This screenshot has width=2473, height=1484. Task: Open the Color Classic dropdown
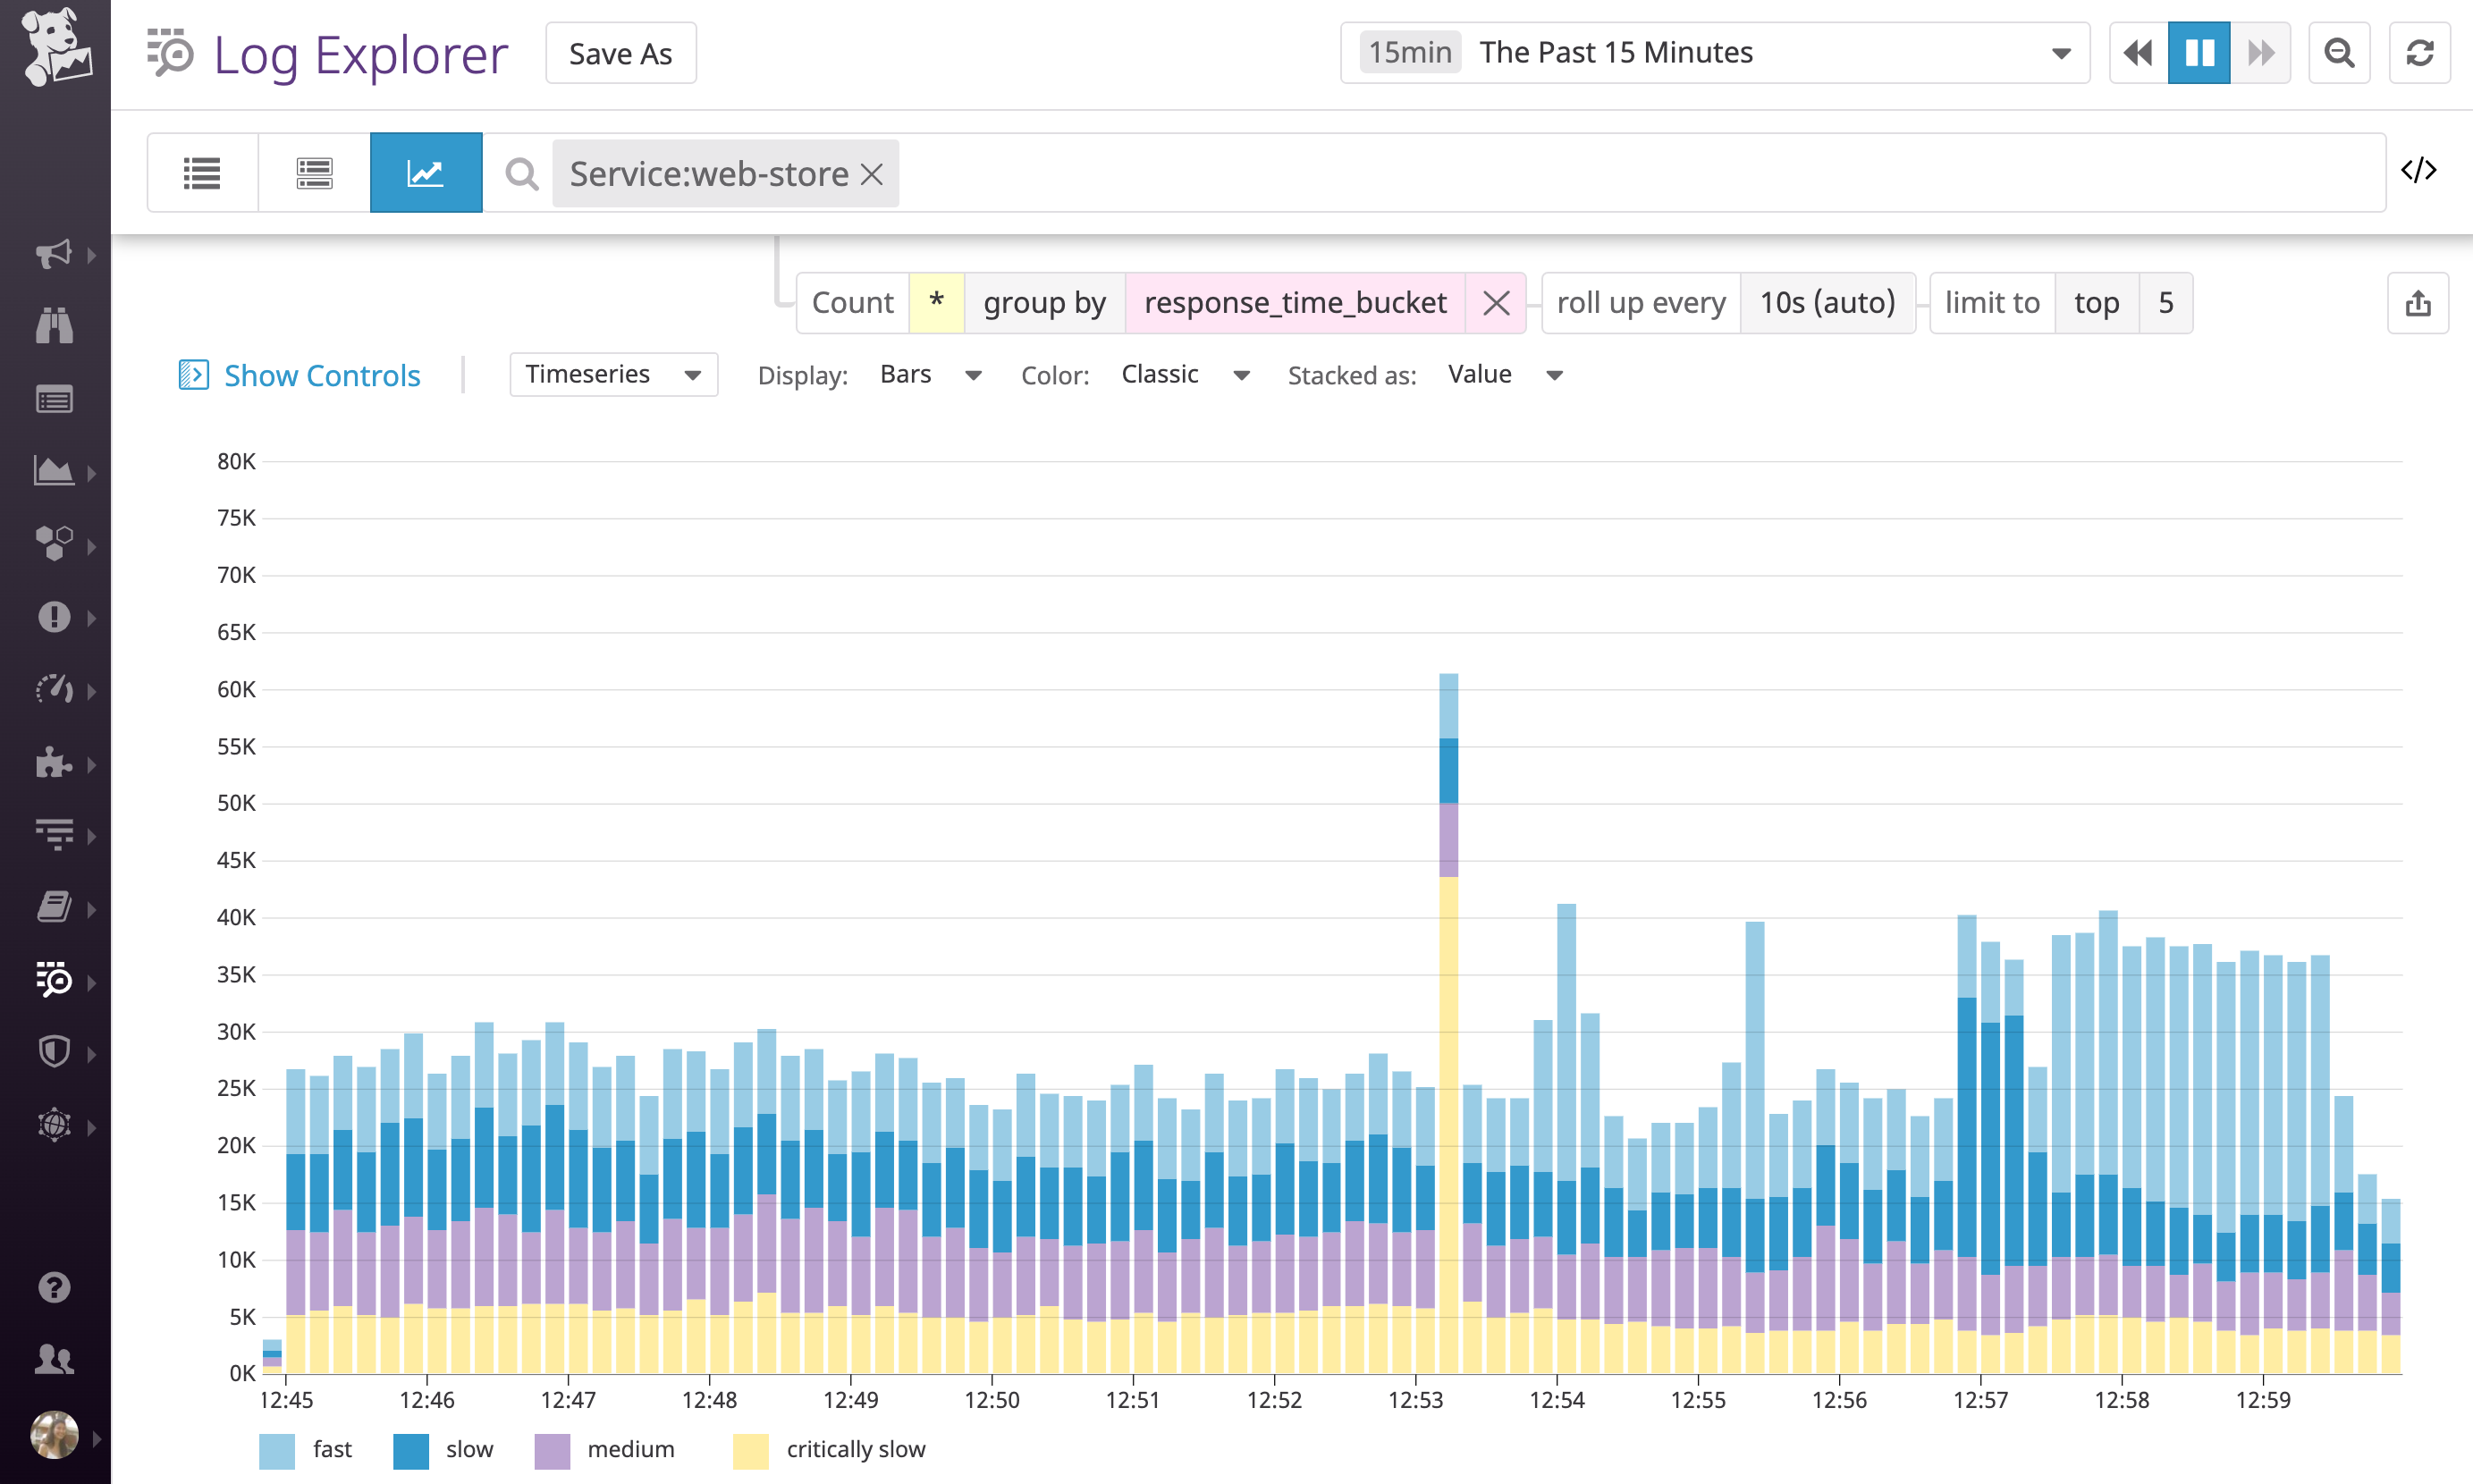coord(1185,374)
